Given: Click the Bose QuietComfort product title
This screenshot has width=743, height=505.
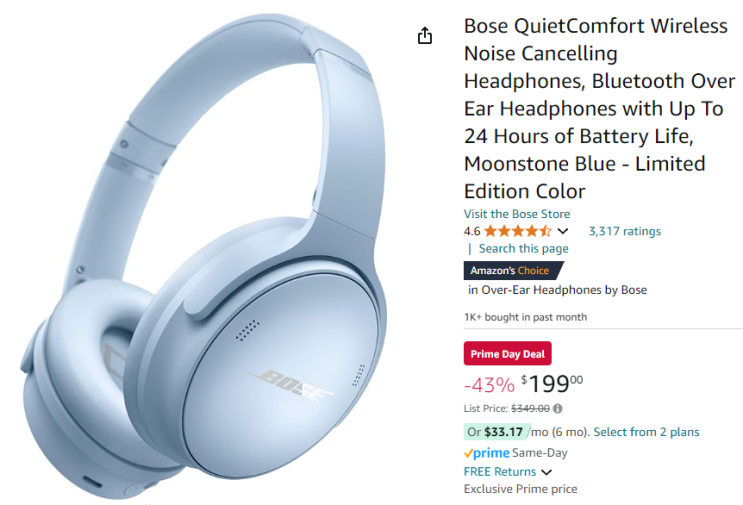Looking at the screenshot, I should (x=599, y=108).
